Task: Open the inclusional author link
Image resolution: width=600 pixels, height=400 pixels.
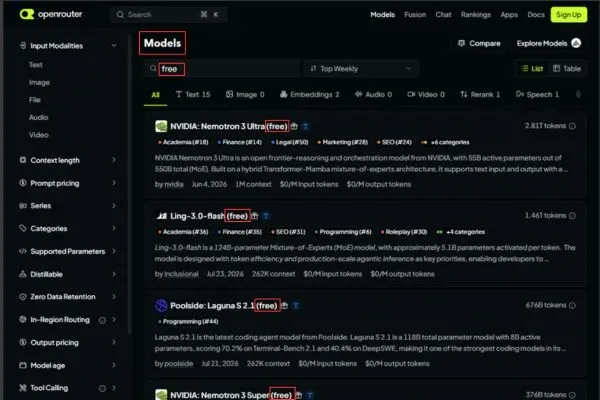Action: coord(181,274)
